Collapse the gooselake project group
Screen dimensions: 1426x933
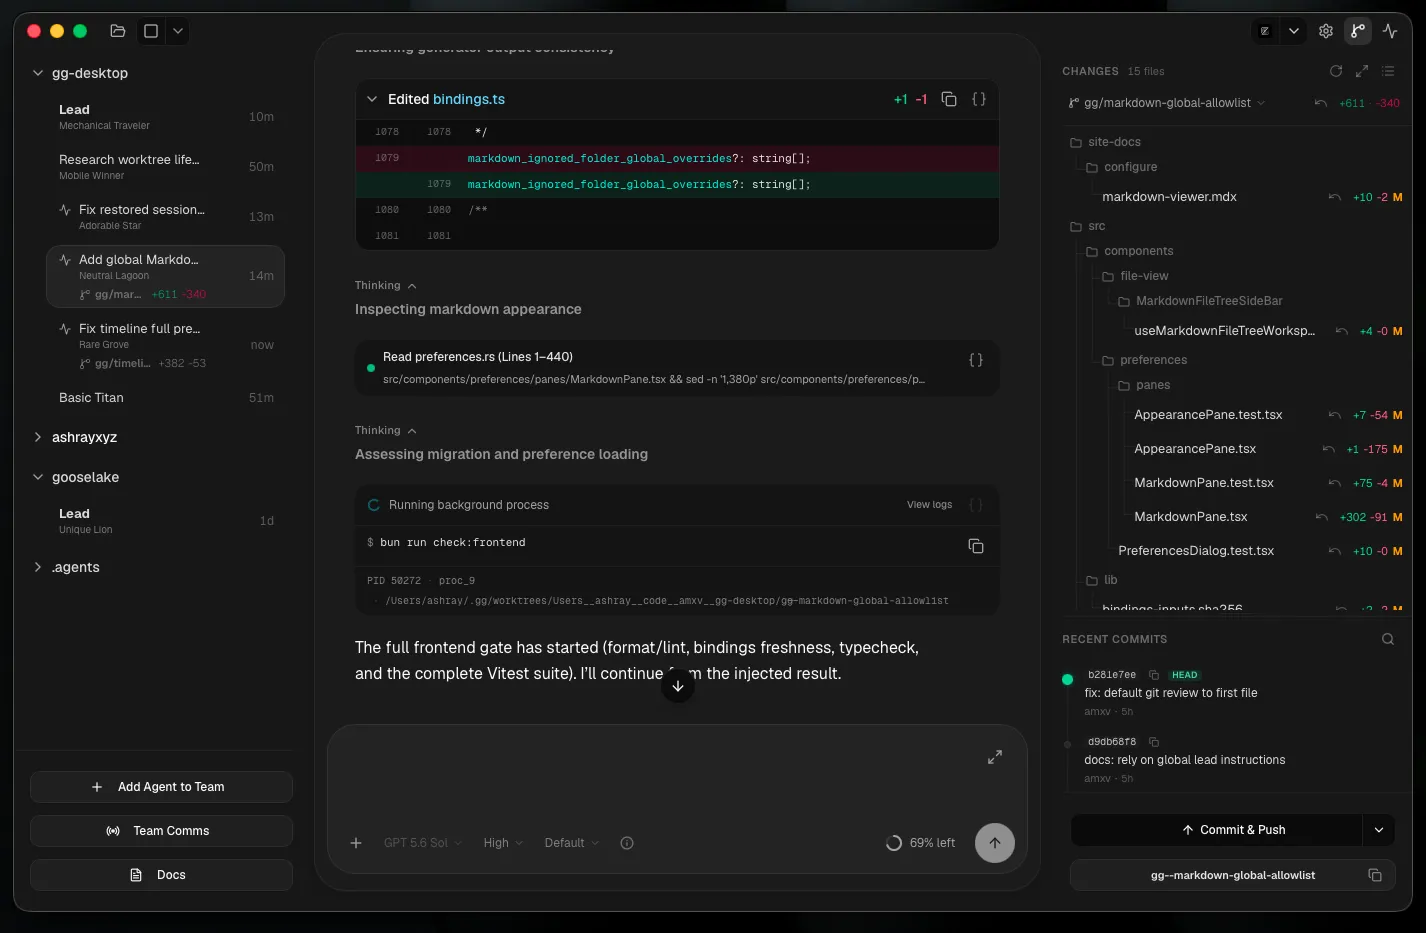pyautogui.click(x=38, y=477)
